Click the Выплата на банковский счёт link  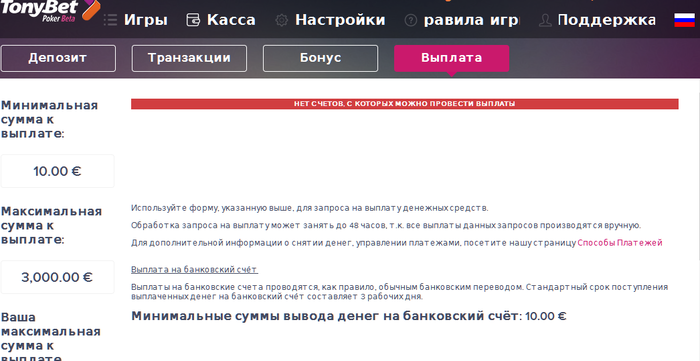[194, 270]
